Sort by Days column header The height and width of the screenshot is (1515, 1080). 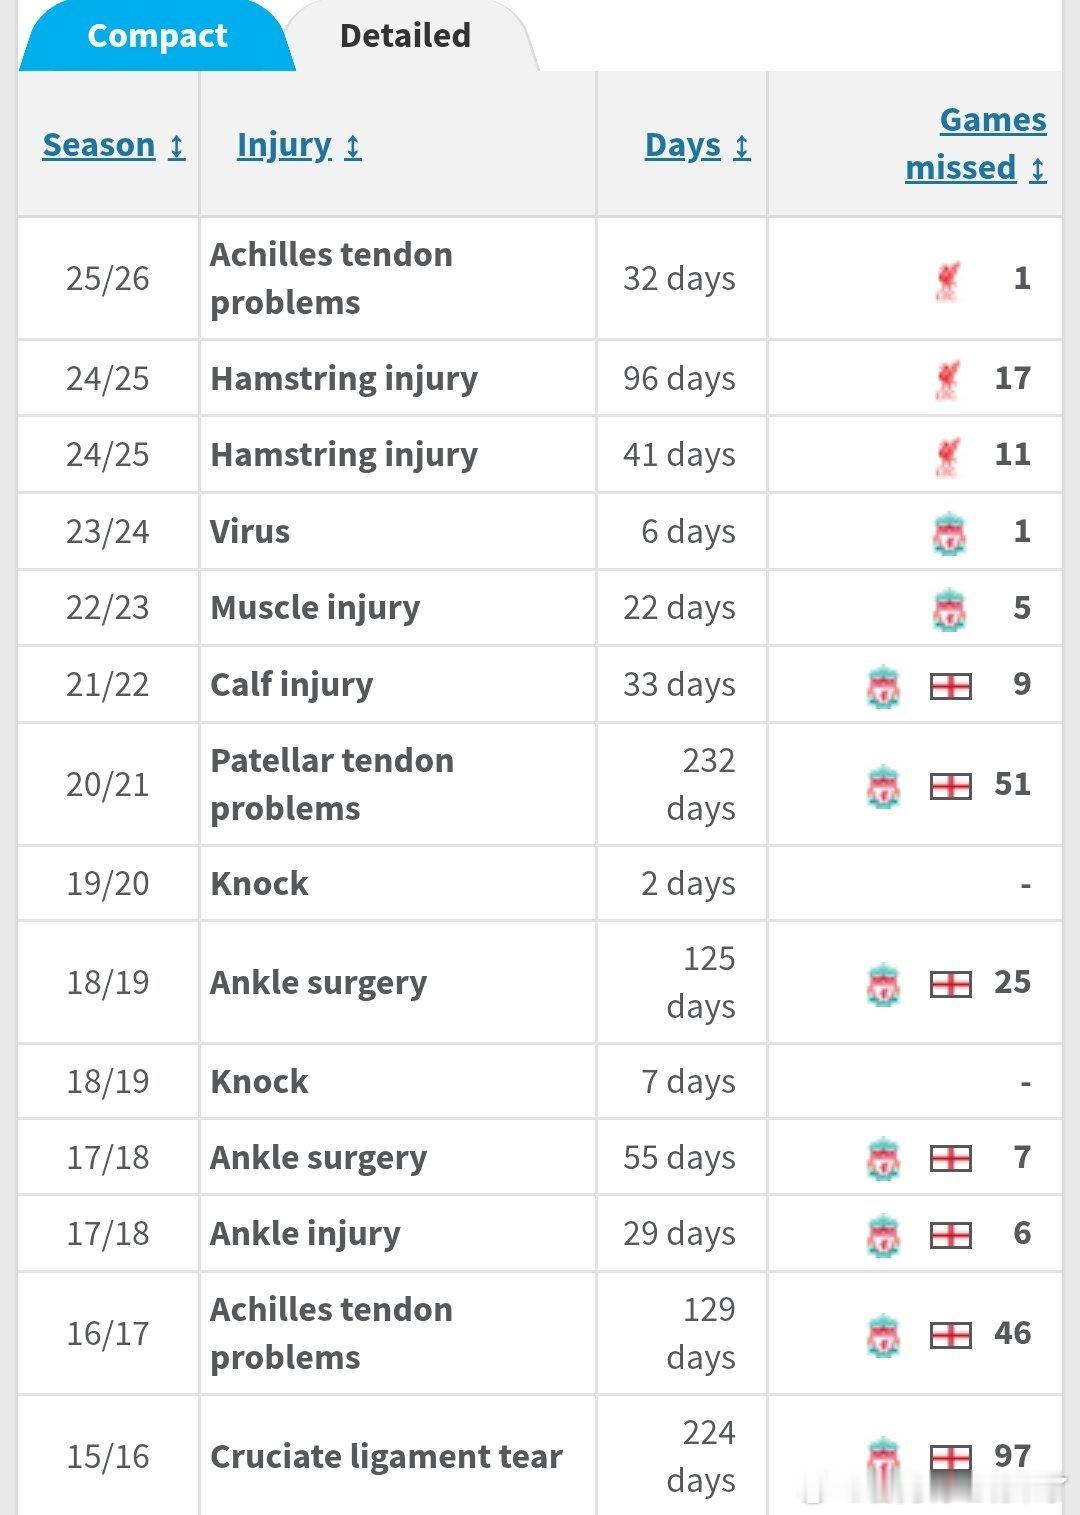click(697, 145)
